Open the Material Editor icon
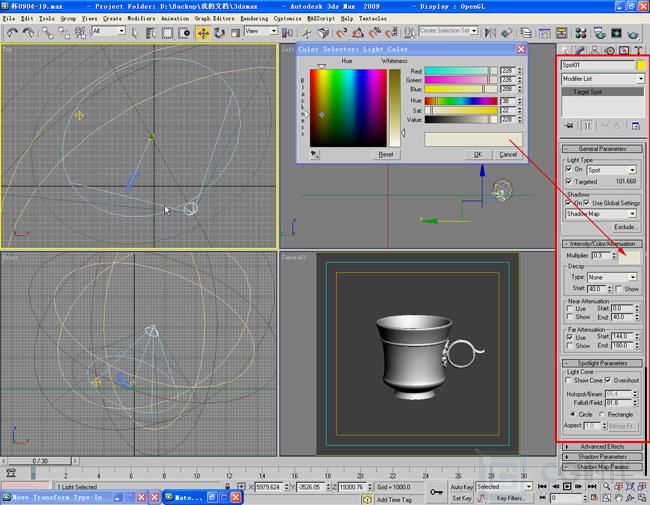 [x=581, y=33]
